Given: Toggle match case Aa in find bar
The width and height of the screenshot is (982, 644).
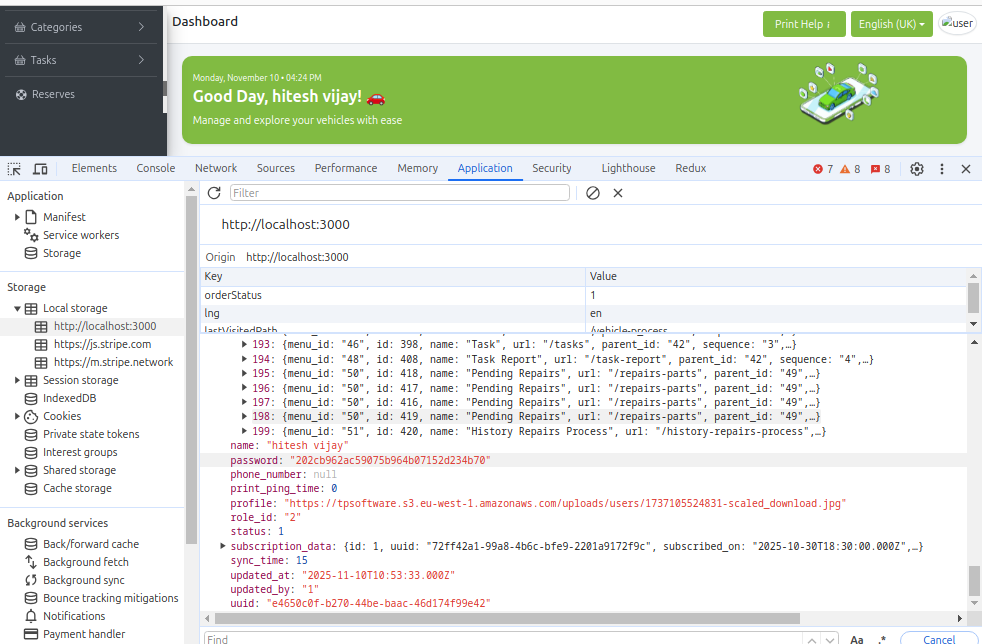Looking at the screenshot, I should coord(856,639).
